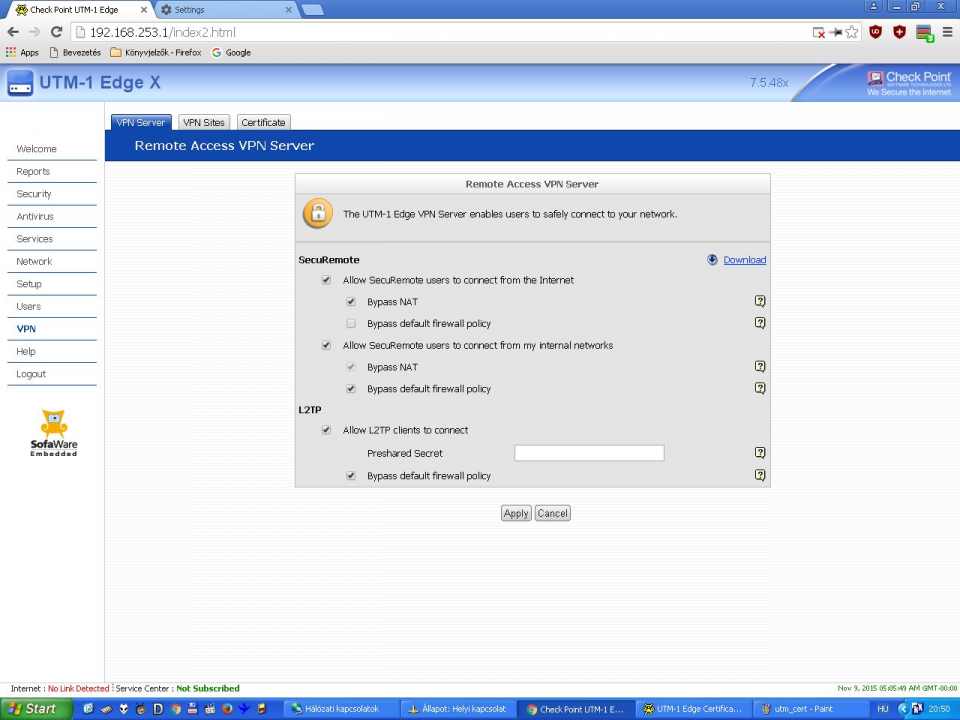
Task: Open the Könyvjelzők - Firefox bookmark folder
Action: click(x=156, y=53)
